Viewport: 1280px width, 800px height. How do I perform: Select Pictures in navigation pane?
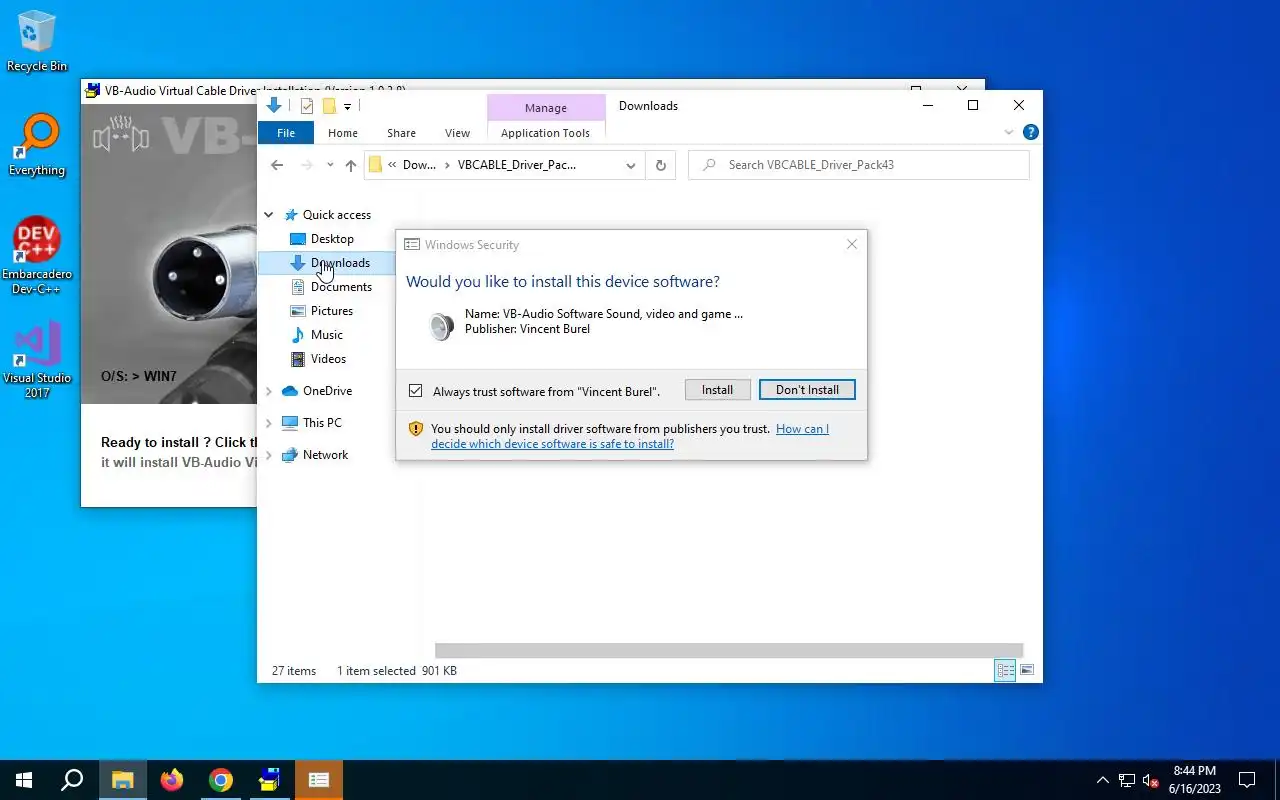[332, 311]
